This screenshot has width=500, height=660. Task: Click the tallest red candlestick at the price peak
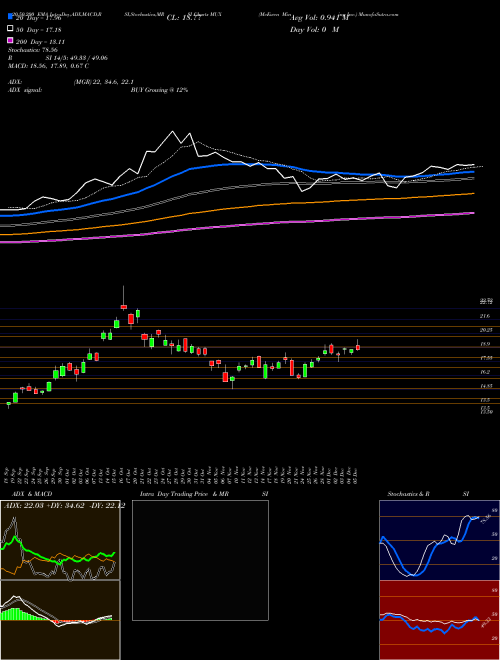pyautogui.click(x=123, y=307)
